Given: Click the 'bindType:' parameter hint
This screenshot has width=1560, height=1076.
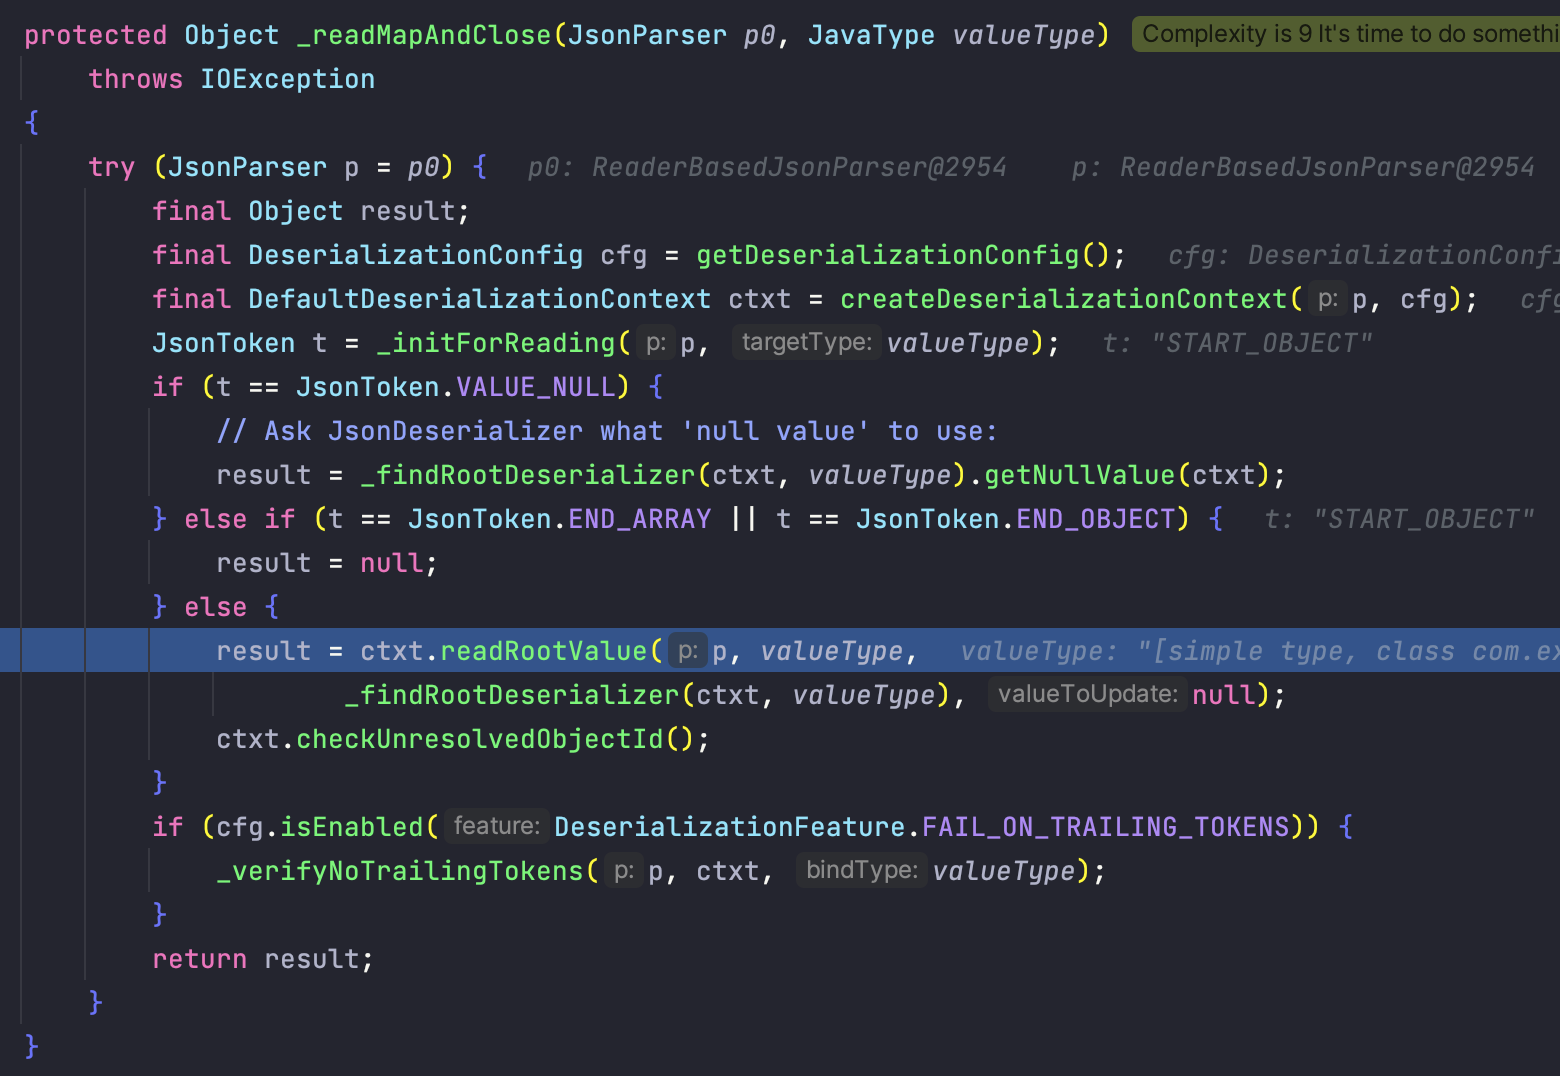Looking at the screenshot, I should click(x=862, y=870).
